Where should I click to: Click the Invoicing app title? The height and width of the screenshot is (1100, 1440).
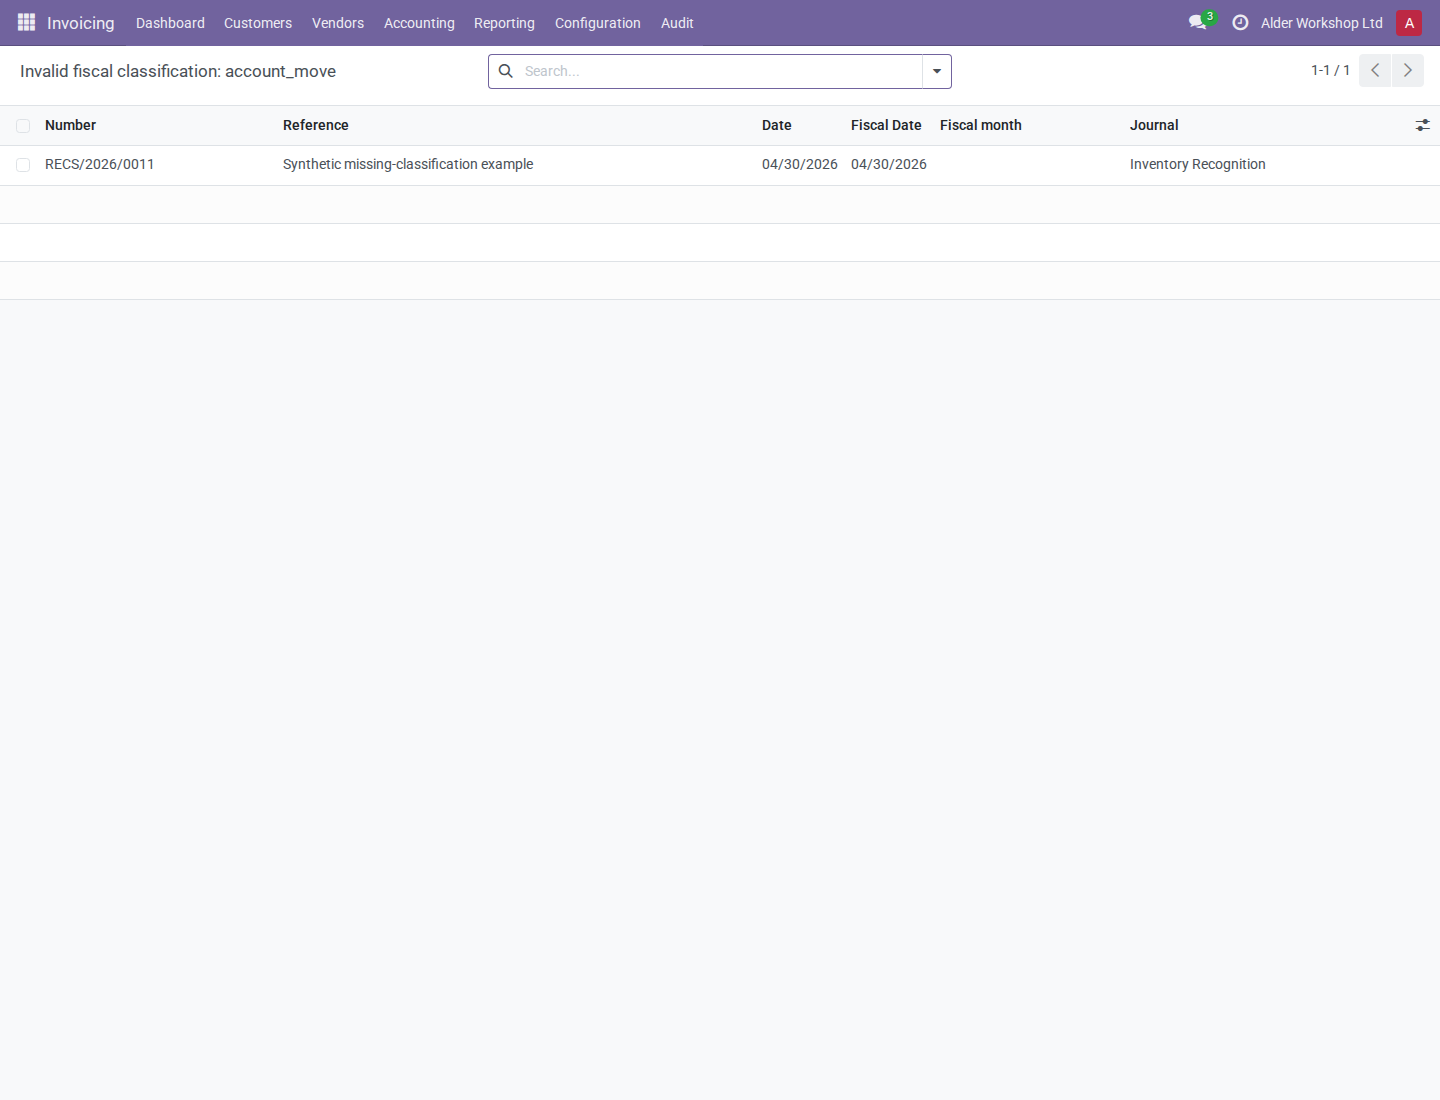click(81, 23)
